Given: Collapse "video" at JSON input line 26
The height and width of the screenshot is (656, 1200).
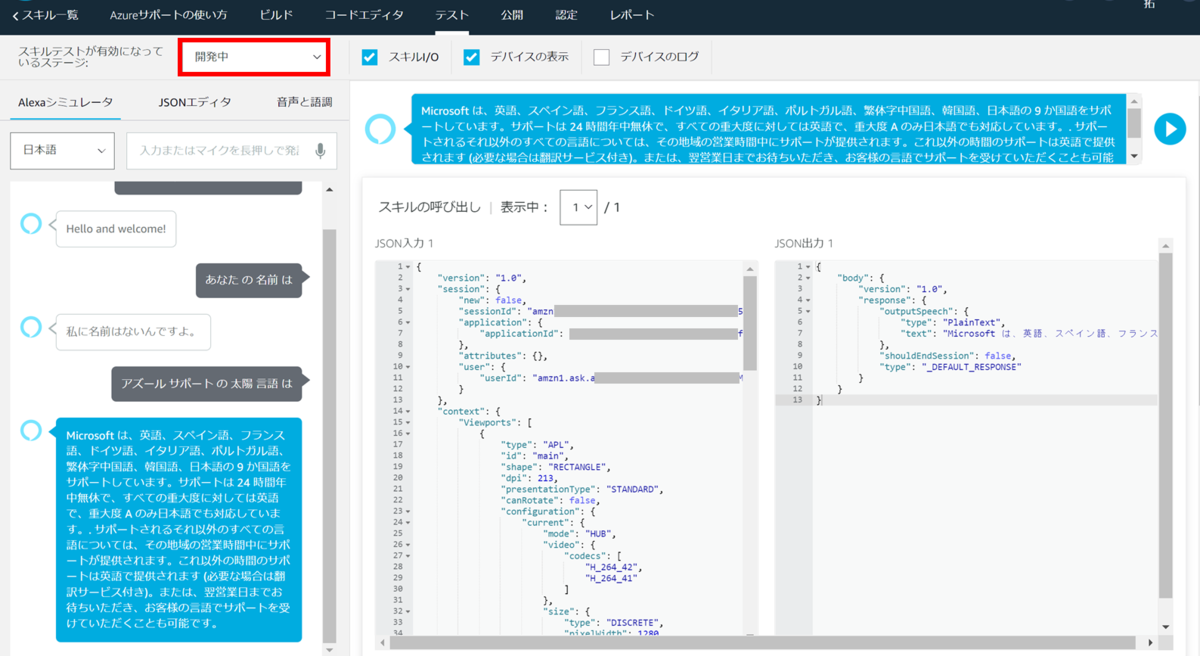Looking at the screenshot, I should (x=408, y=544).
